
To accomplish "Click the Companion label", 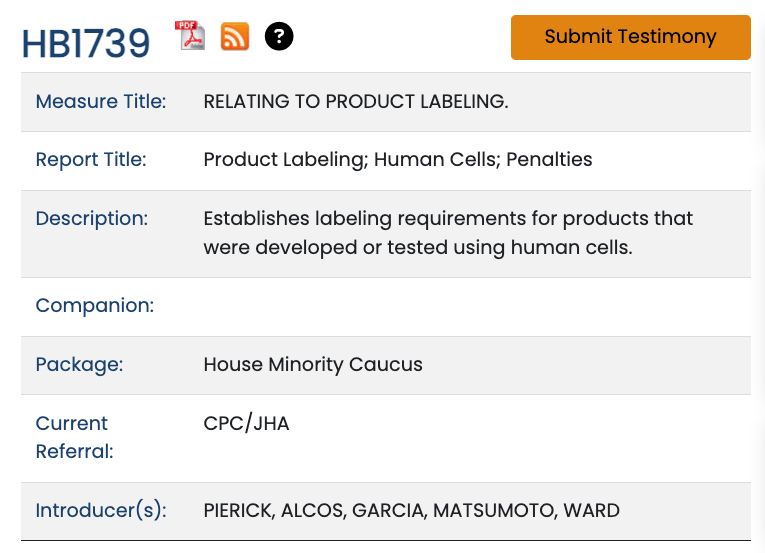I will point(95,306).
